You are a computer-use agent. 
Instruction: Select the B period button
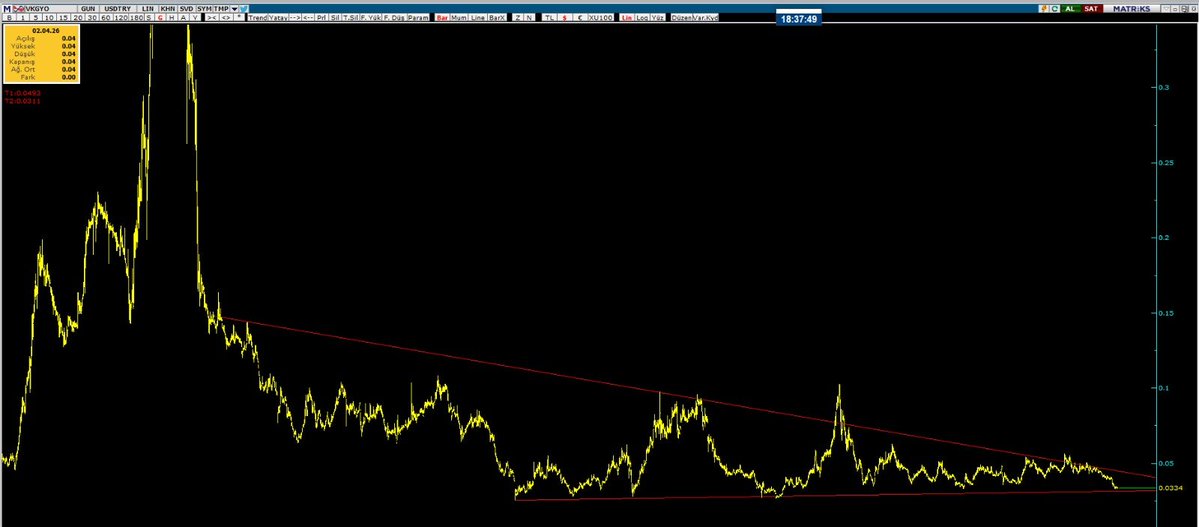[x=9, y=17]
